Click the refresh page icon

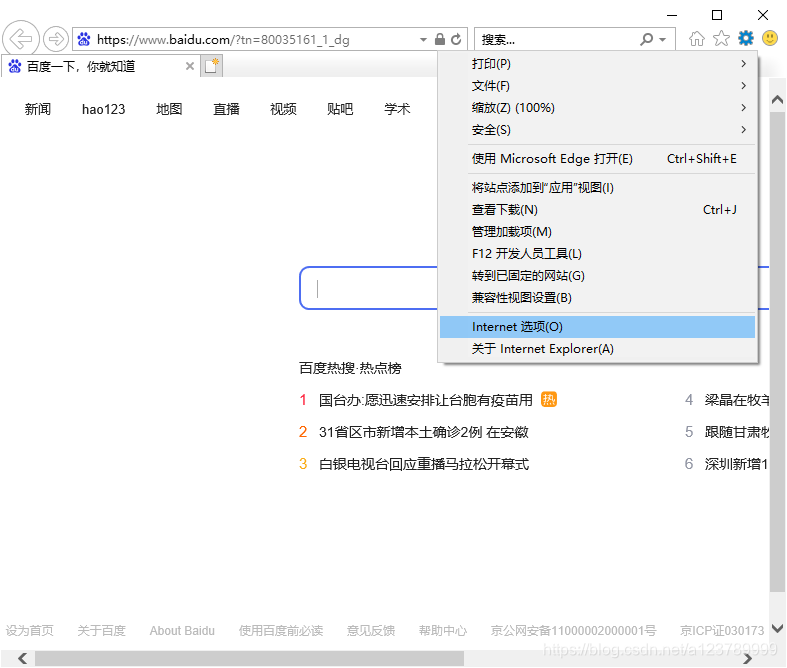[x=456, y=39]
